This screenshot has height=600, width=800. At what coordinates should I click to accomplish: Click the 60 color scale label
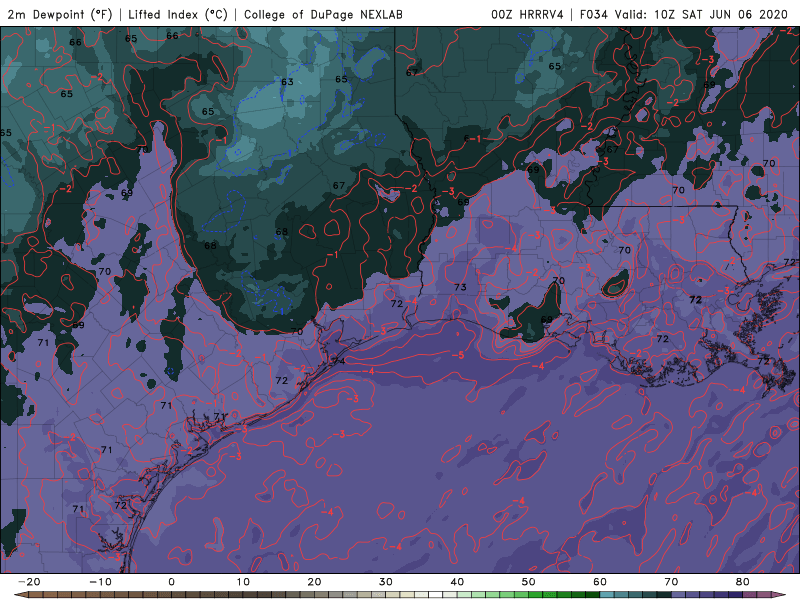coord(600,582)
